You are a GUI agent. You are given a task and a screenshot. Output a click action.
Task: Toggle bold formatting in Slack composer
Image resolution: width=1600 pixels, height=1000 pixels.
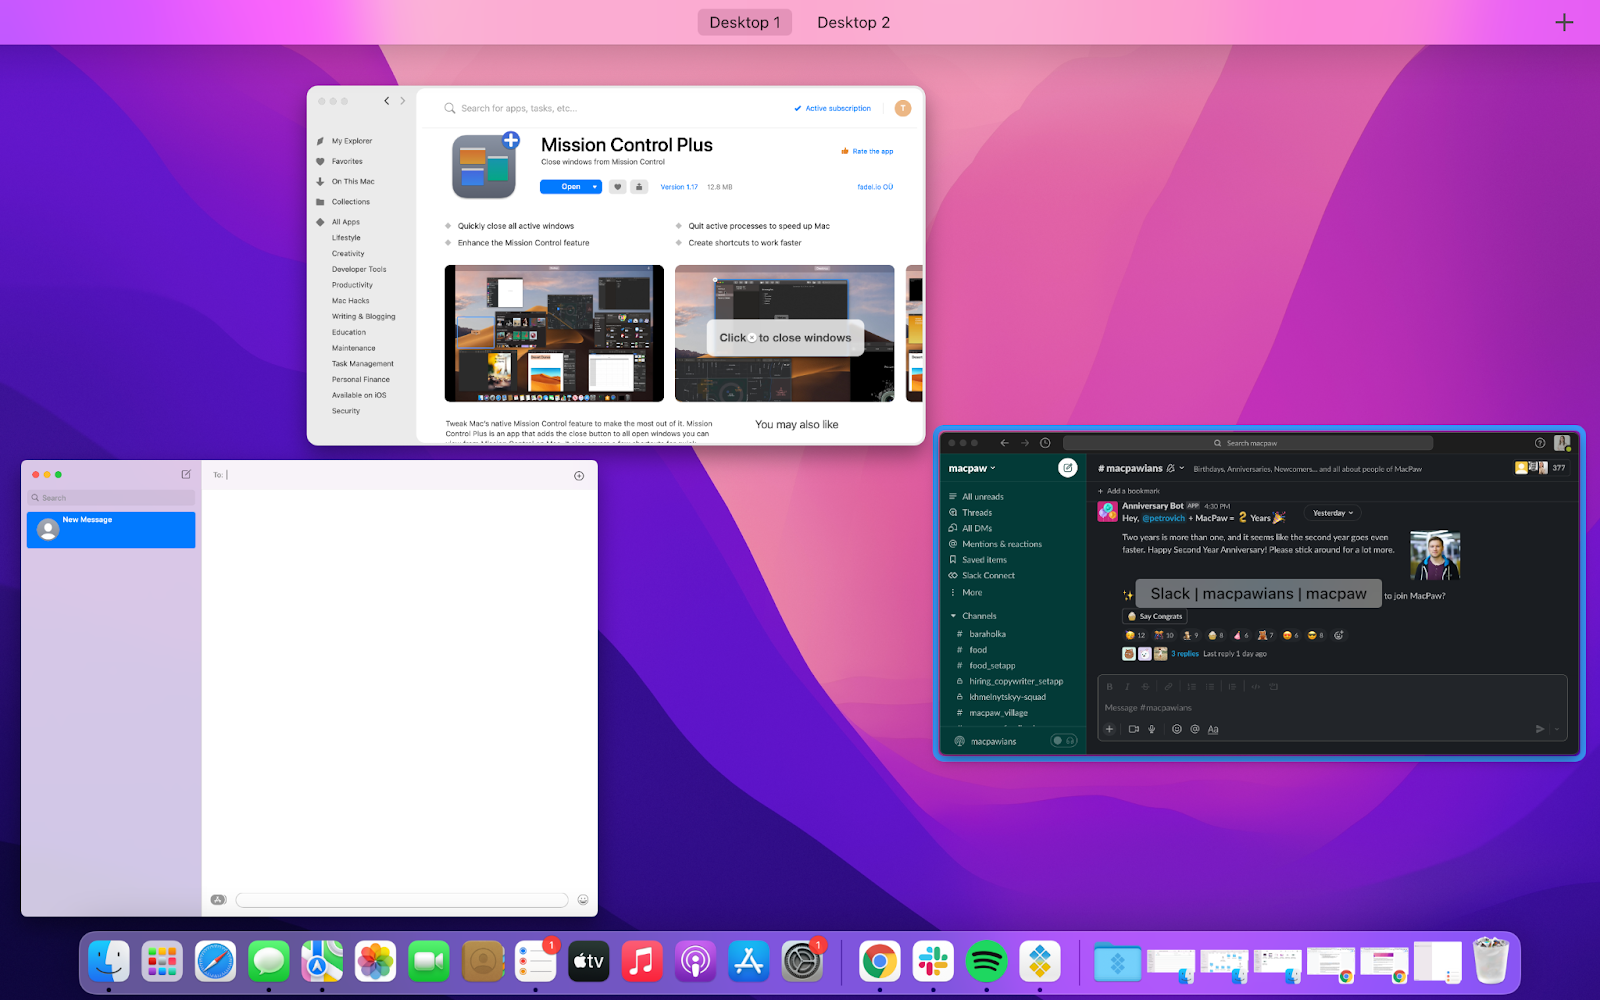[1109, 687]
